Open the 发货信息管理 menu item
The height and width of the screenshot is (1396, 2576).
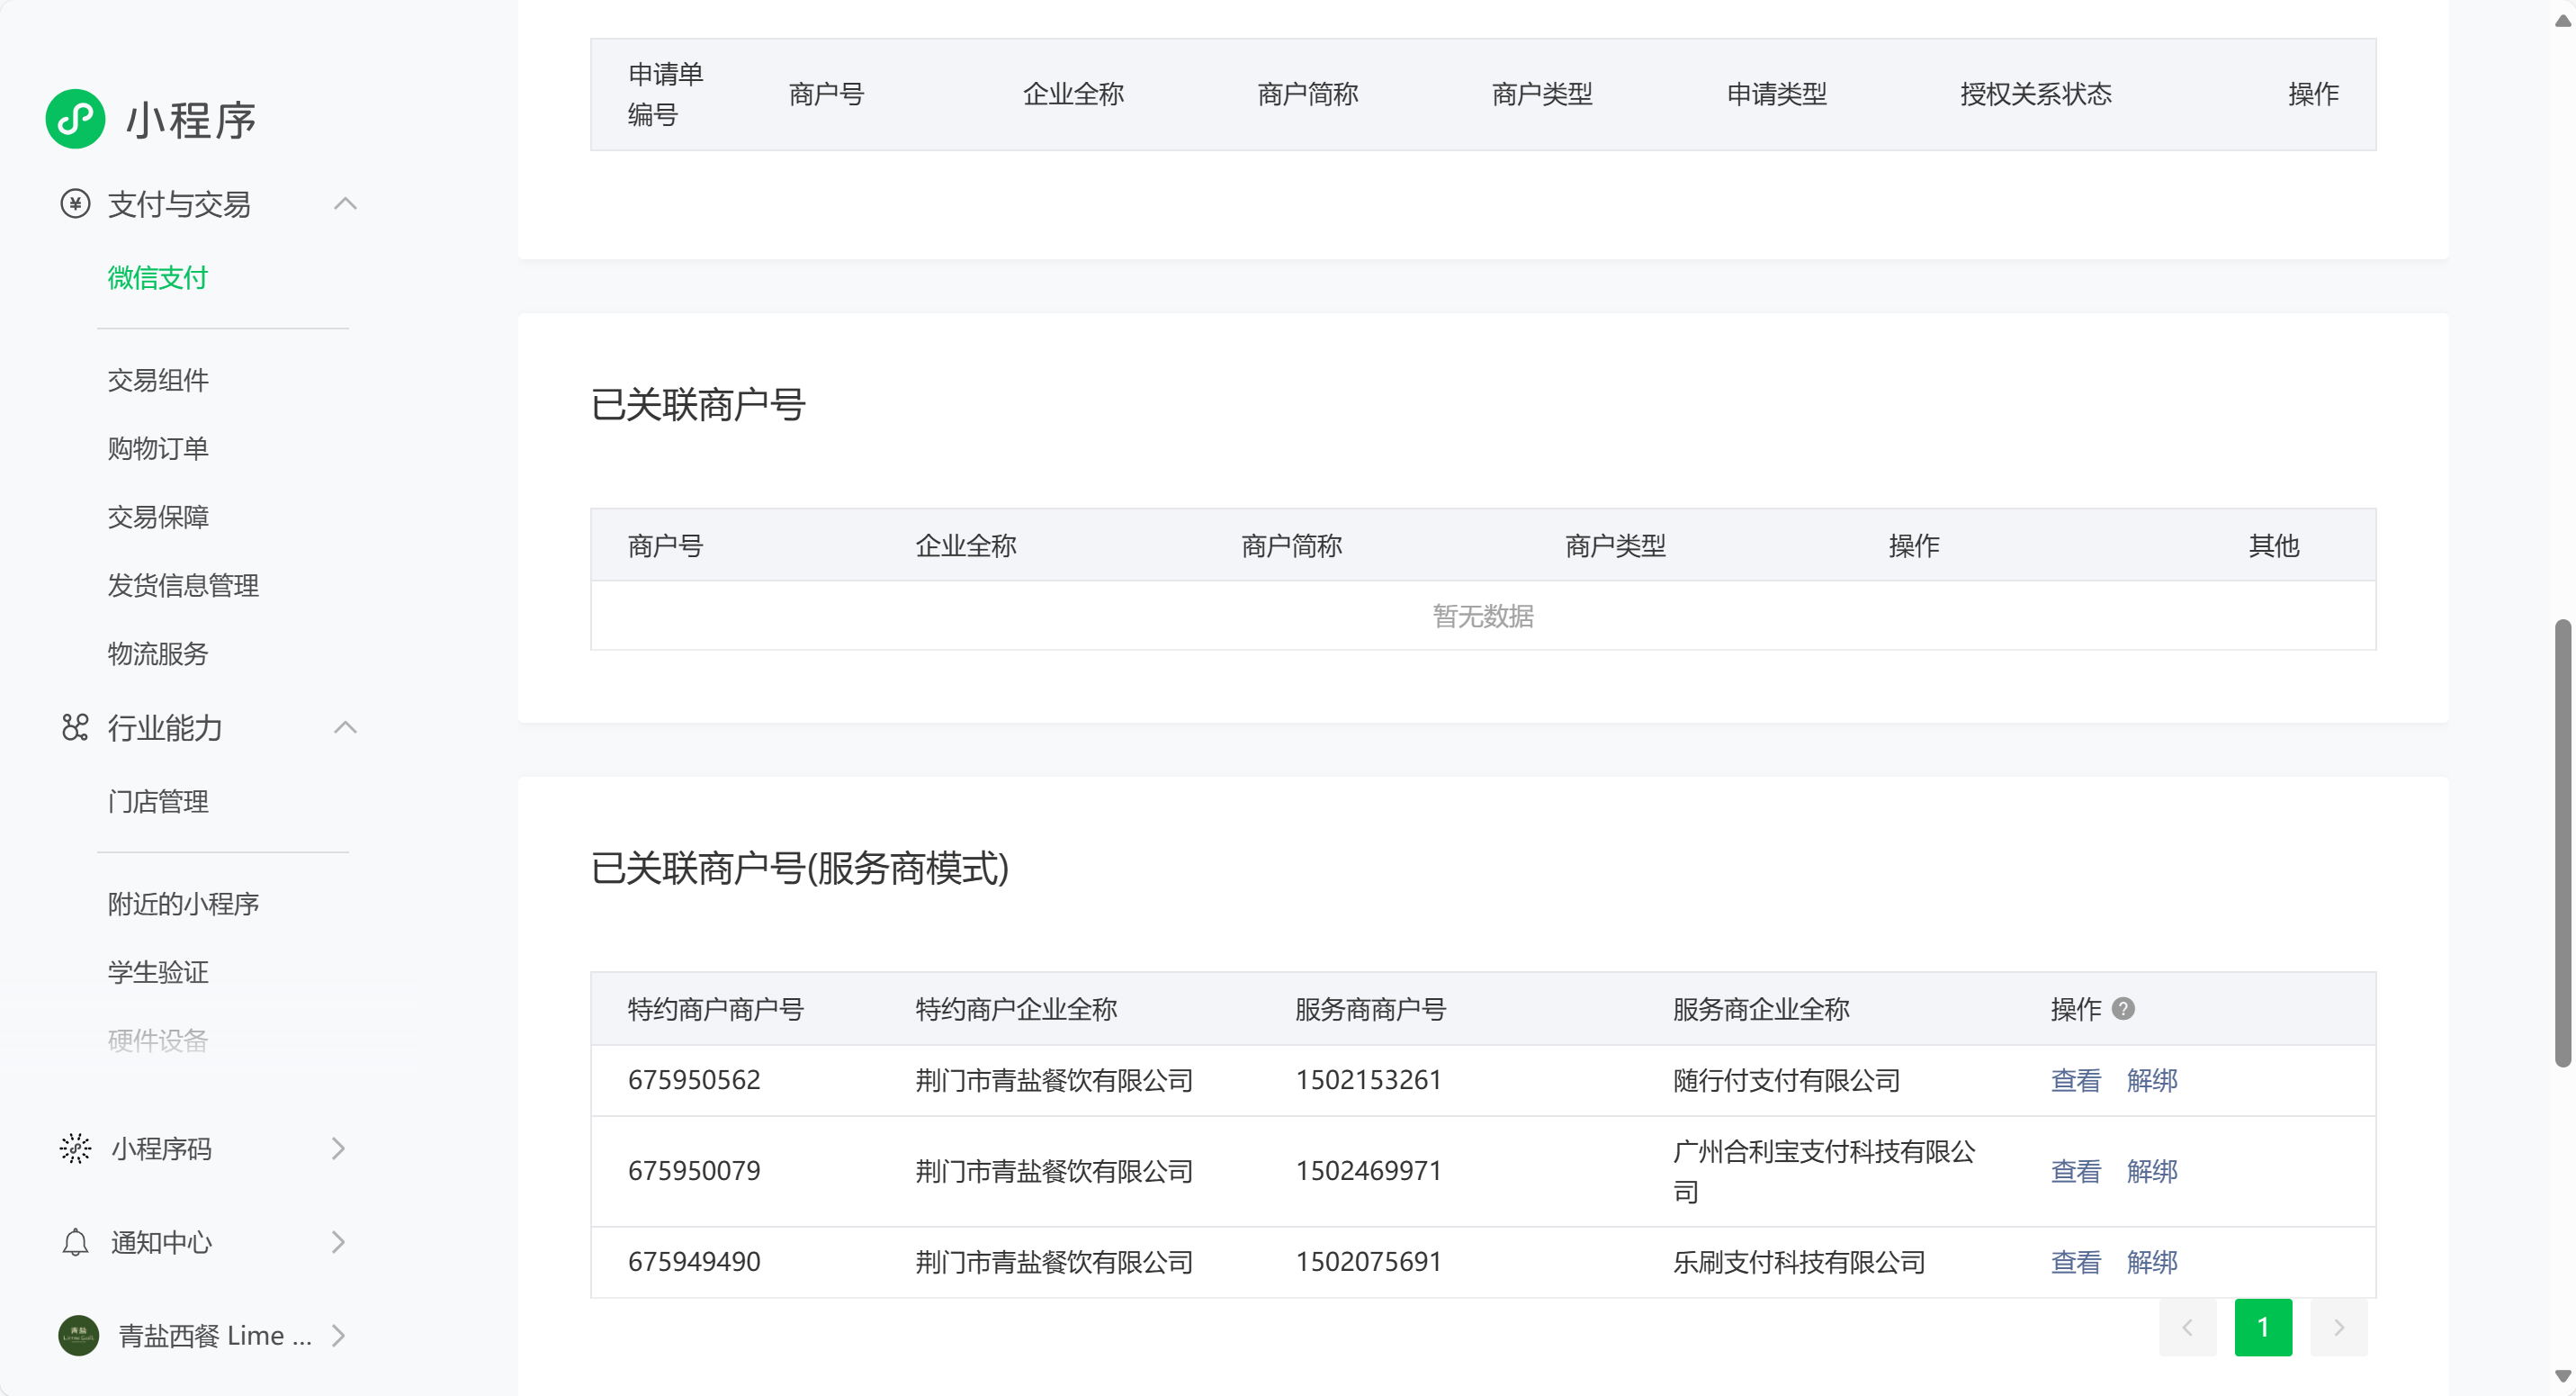183,585
